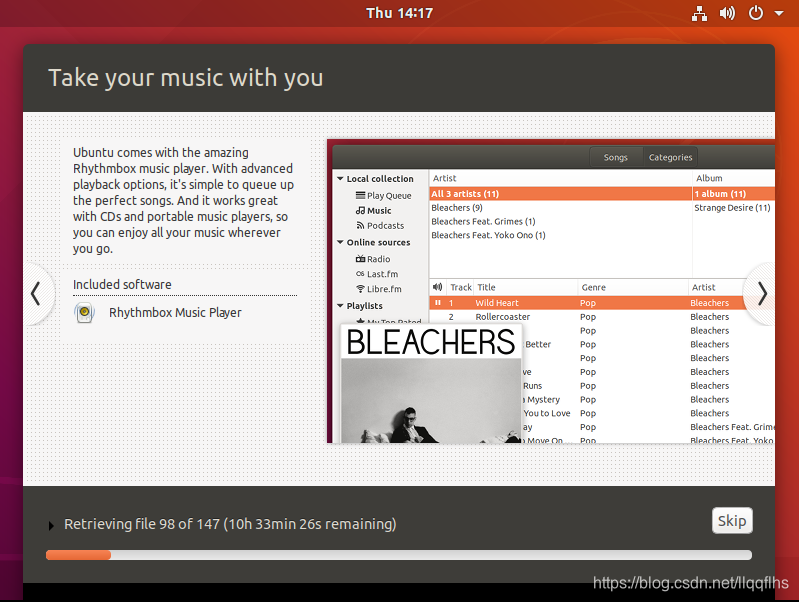
Task: Go to next slide with right arrow
Action: click(761, 294)
